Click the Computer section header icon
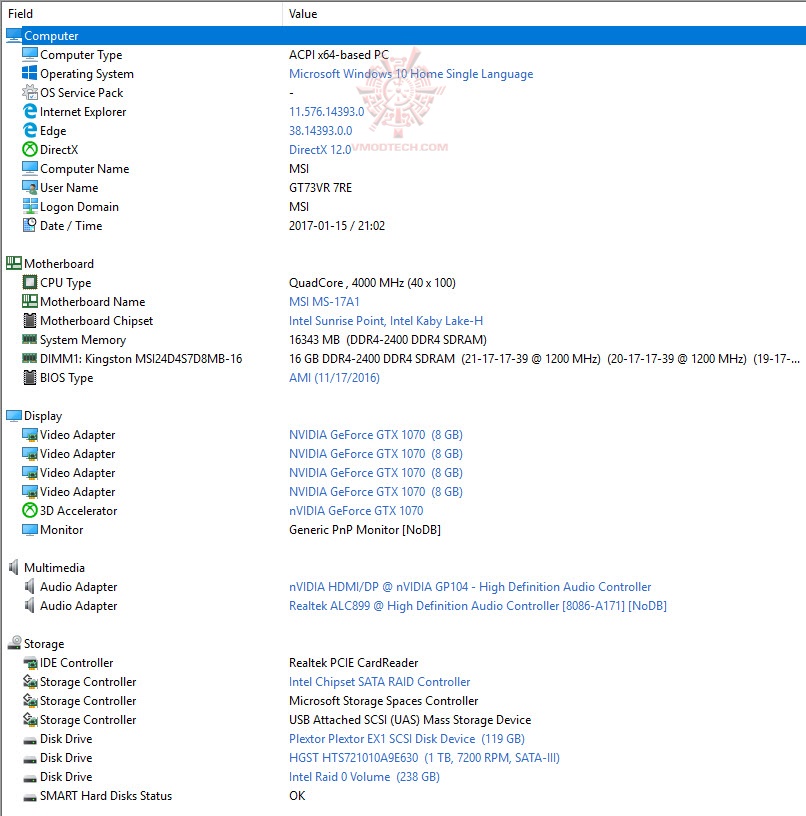The width and height of the screenshot is (806, 816). click(14, 36)
